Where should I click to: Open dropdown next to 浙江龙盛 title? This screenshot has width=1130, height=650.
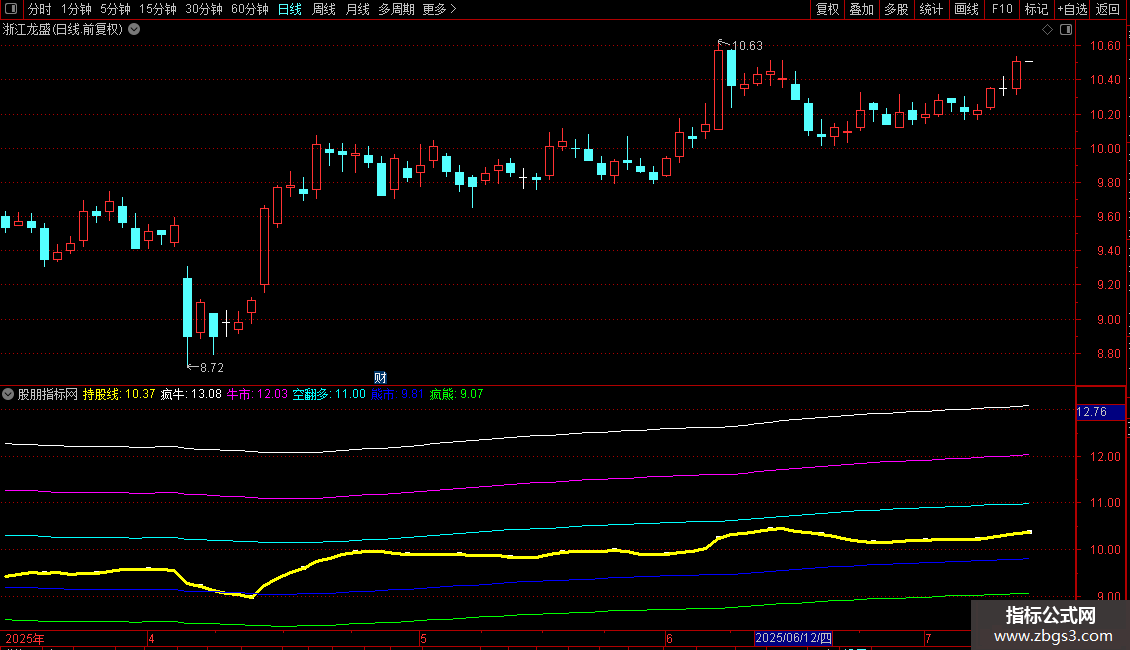tap(134, 29)
